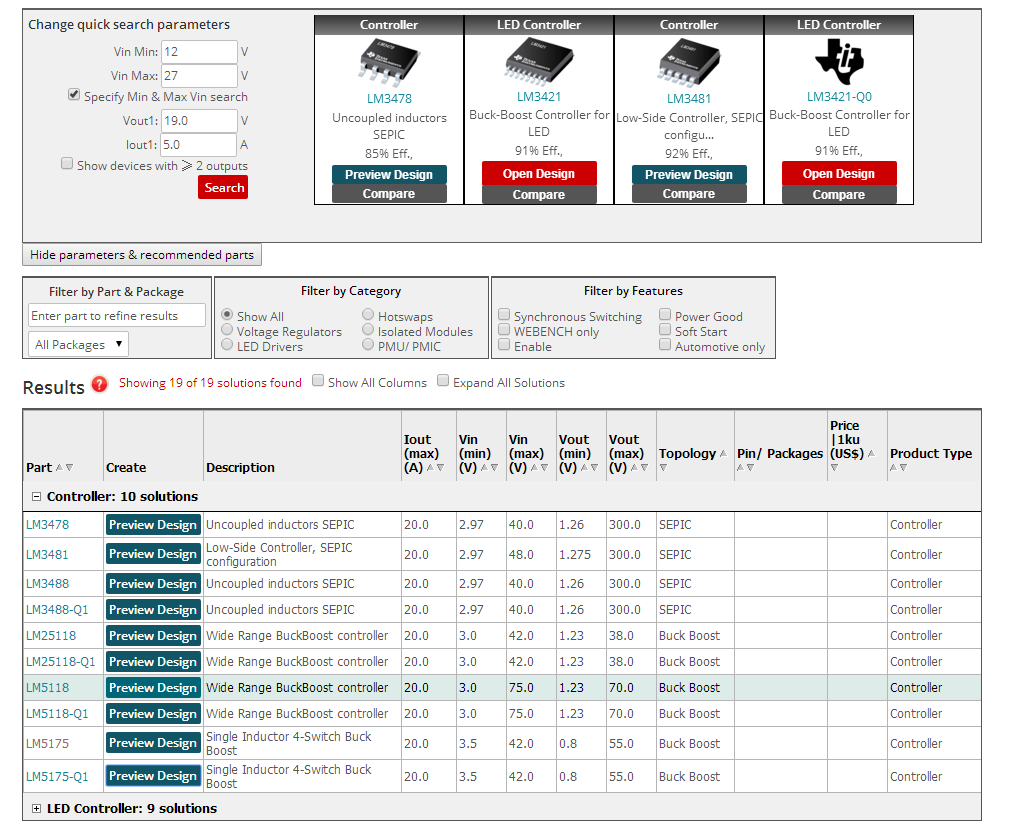
Task: Click the LM3478 chip image
Action: click(389, 63)
